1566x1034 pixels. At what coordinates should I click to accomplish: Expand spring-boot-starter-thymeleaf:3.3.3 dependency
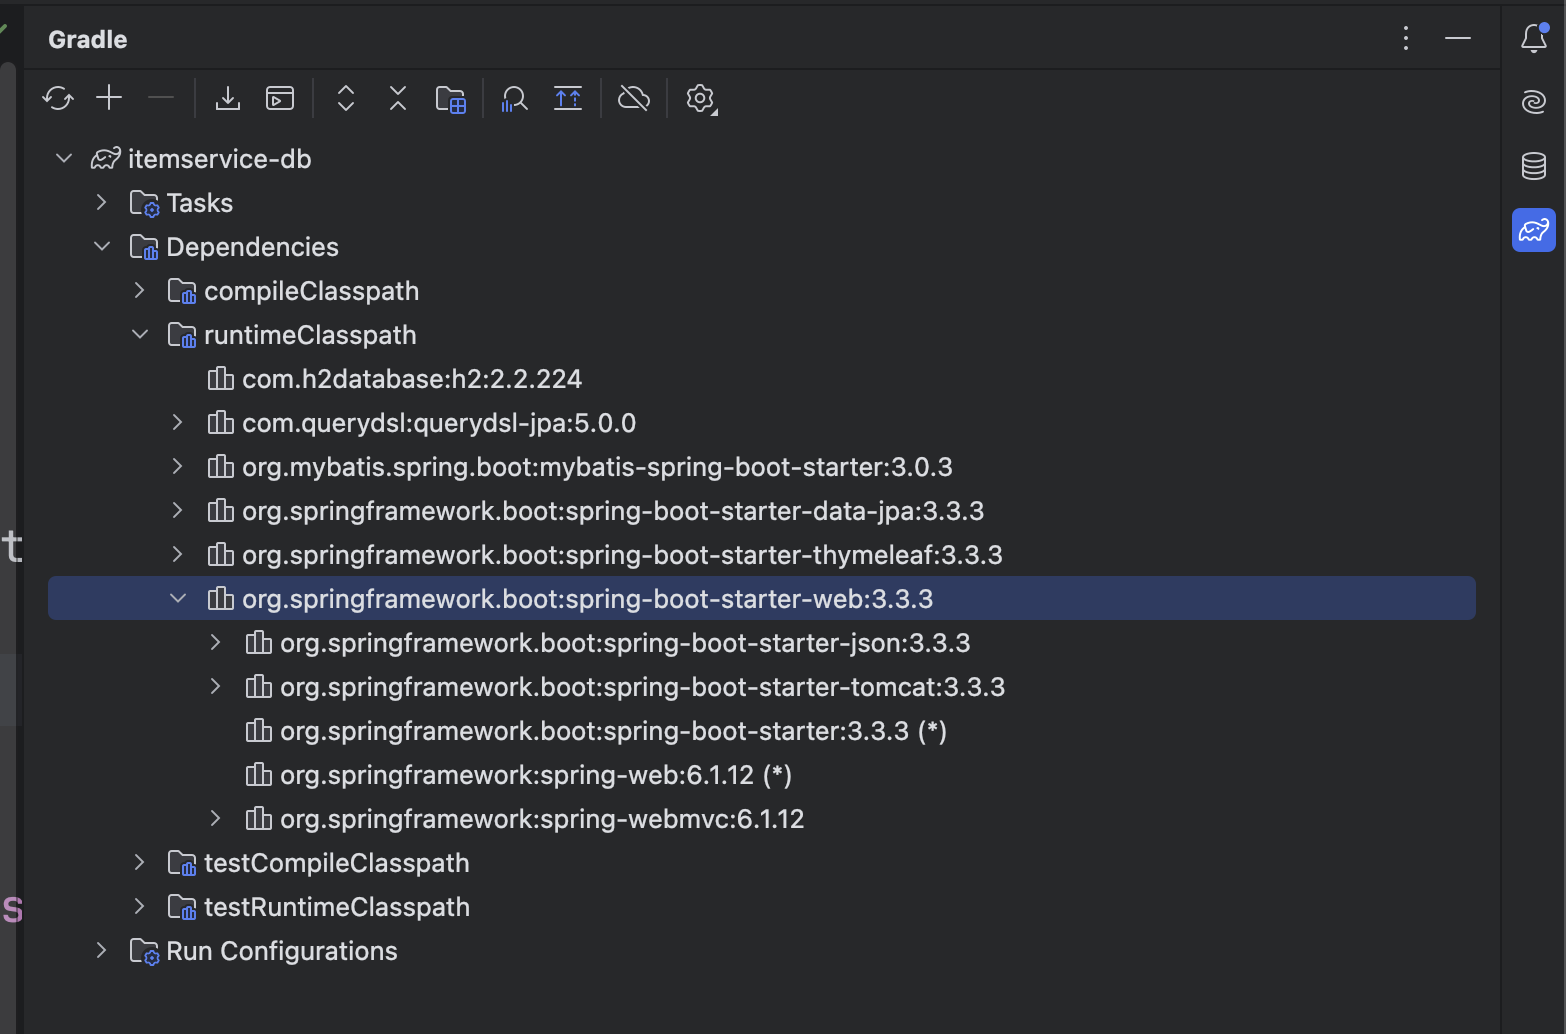point(177,554)
